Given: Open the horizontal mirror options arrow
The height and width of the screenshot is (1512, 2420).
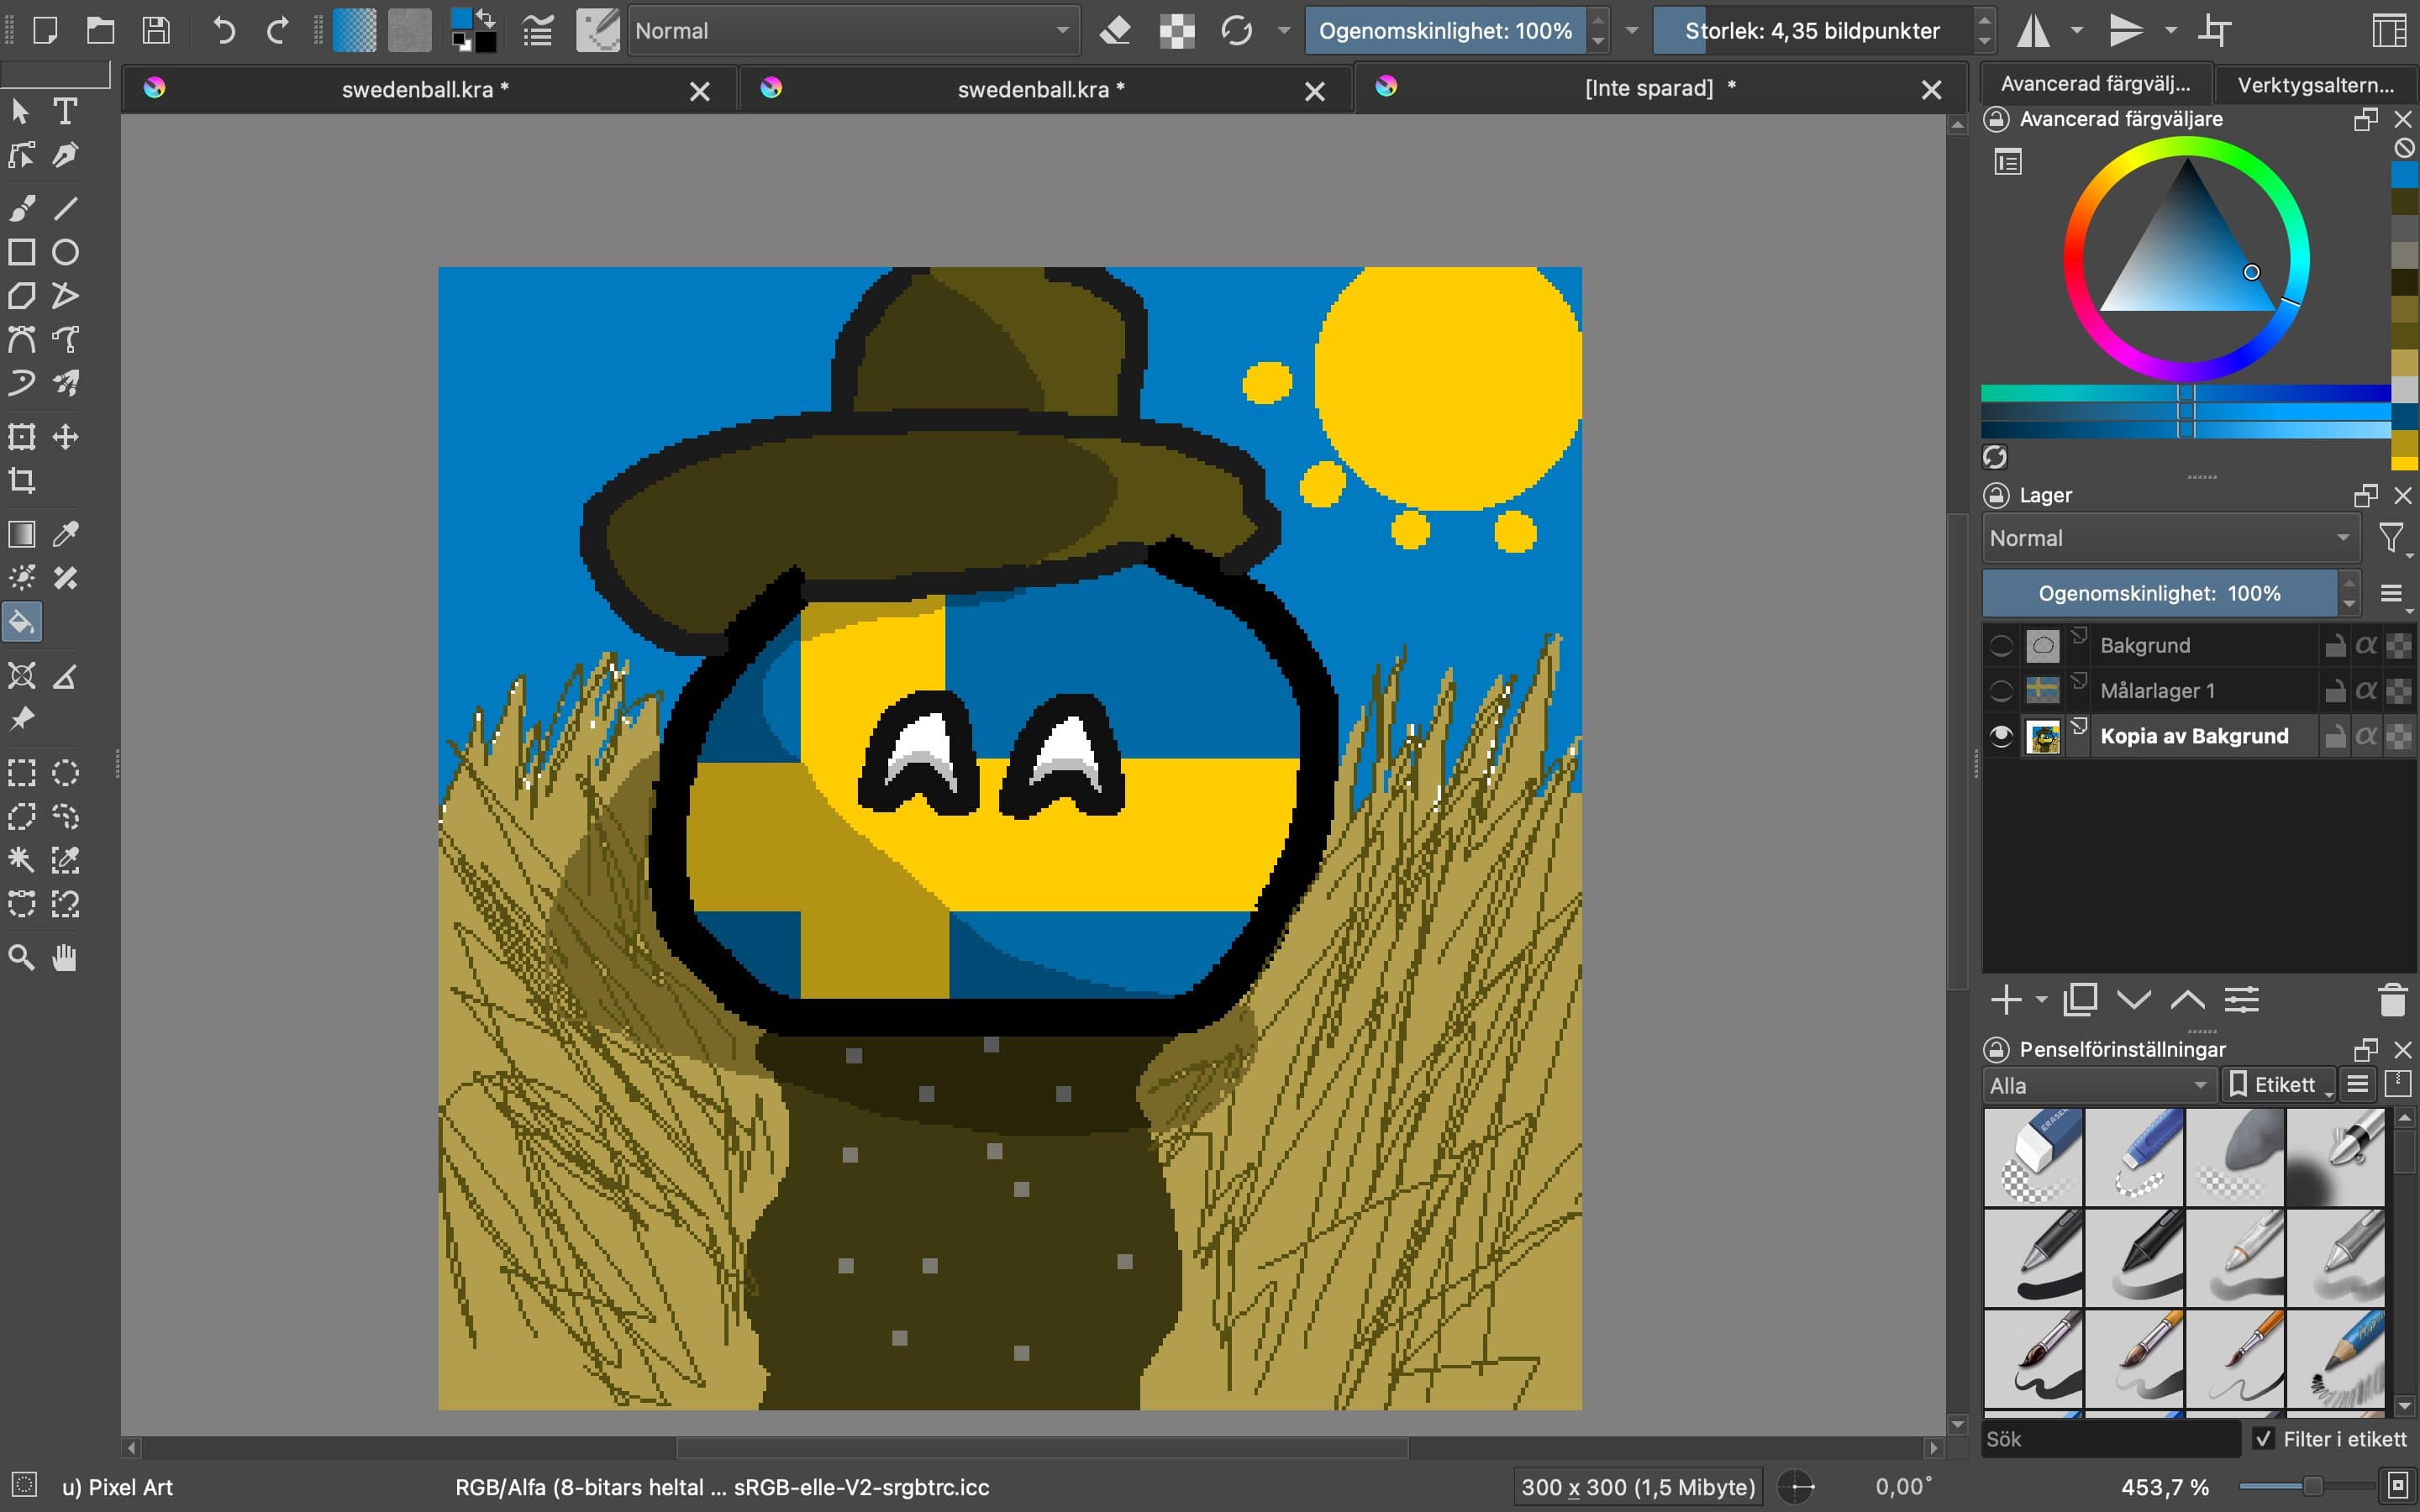Looking at the screenshot, I should click(2076, 31).
